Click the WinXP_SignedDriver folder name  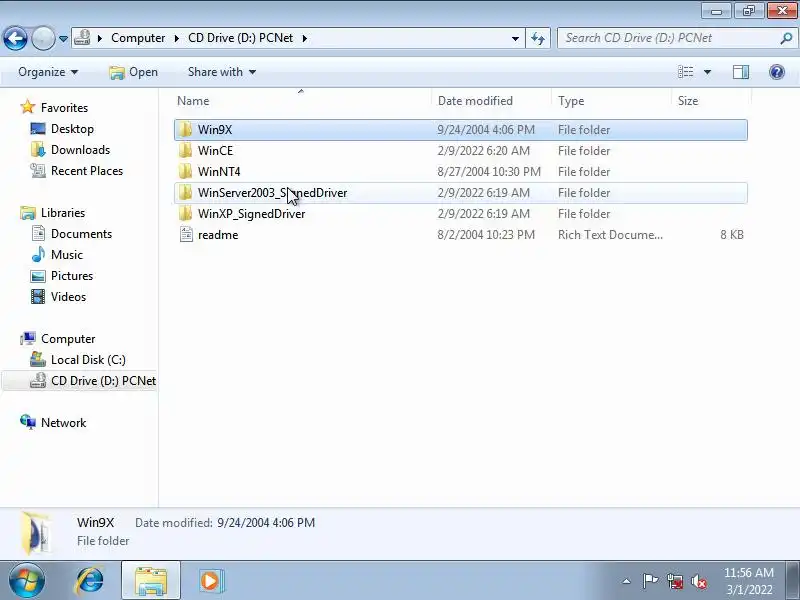[x=252, y=214]
